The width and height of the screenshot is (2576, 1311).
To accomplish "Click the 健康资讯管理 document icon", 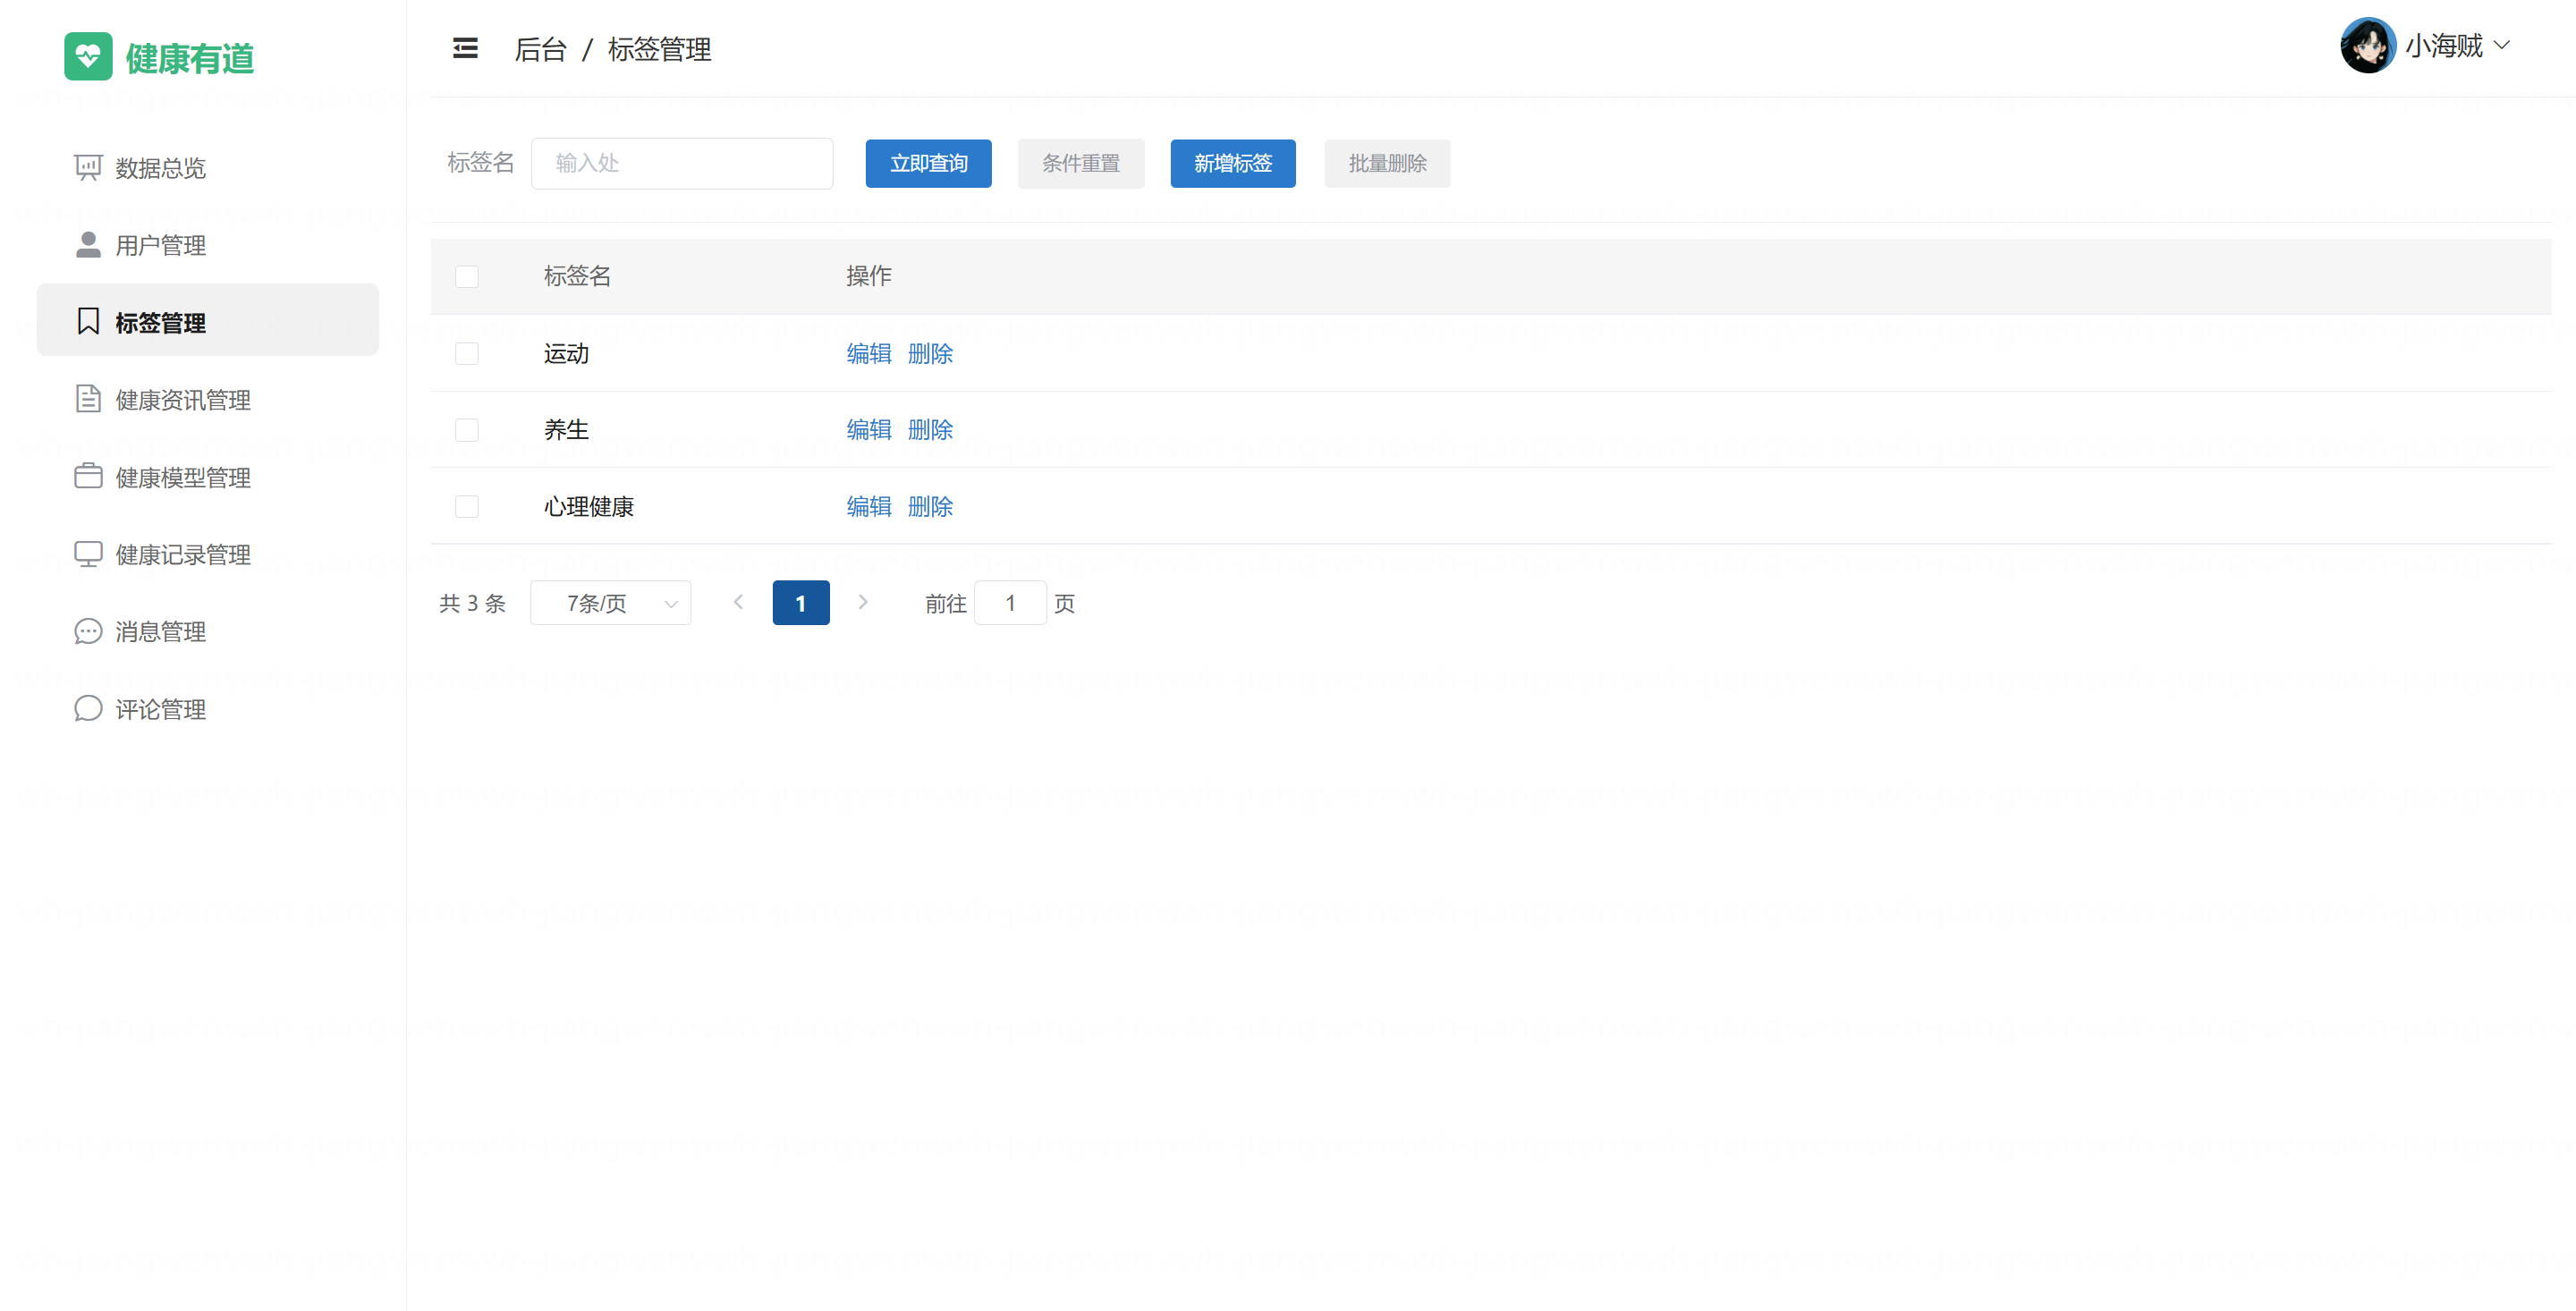I will pos(88,399).
